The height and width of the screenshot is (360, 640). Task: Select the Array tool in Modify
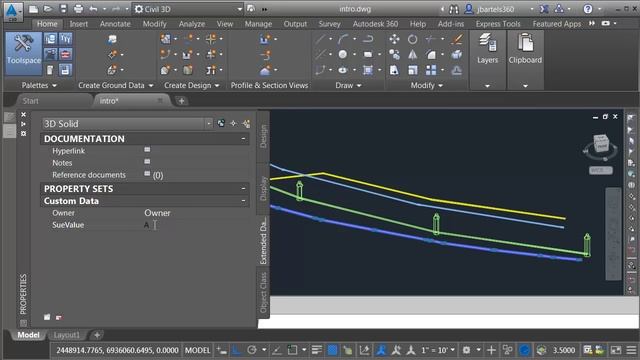431,70
